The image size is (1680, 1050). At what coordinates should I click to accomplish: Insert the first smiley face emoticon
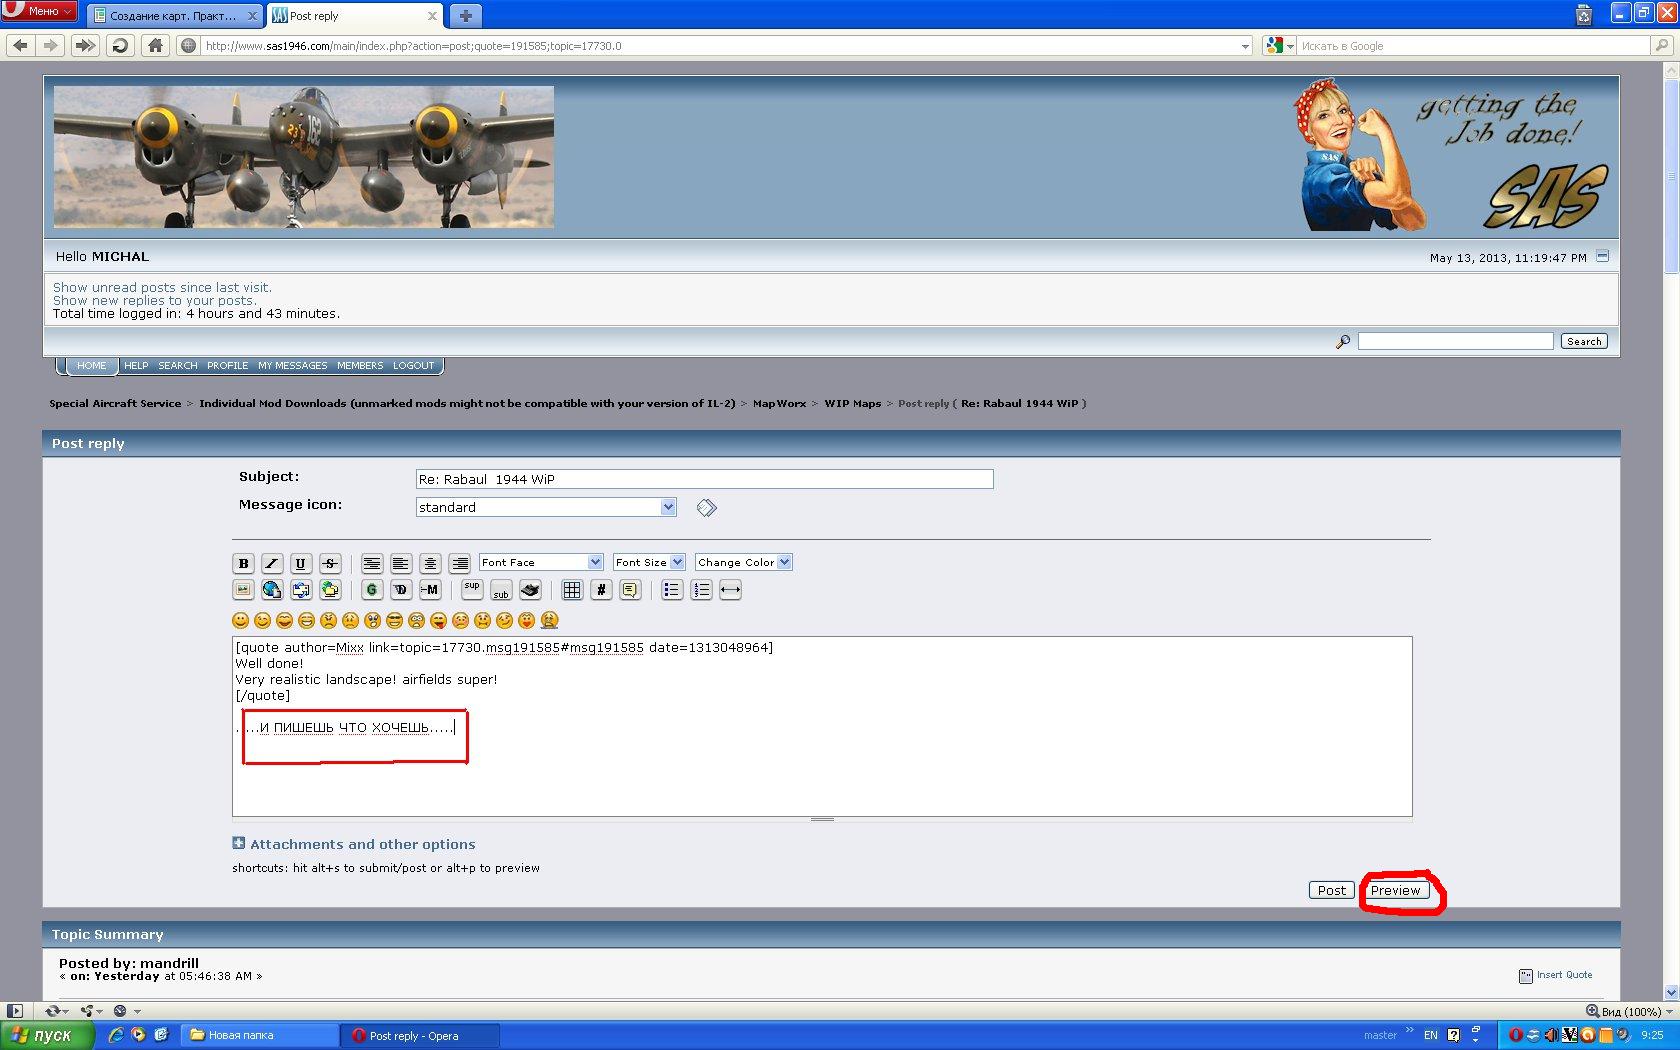241,621
